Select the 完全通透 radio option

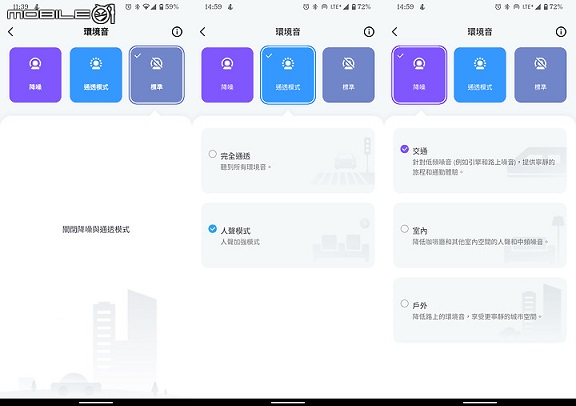click(288, 161)
